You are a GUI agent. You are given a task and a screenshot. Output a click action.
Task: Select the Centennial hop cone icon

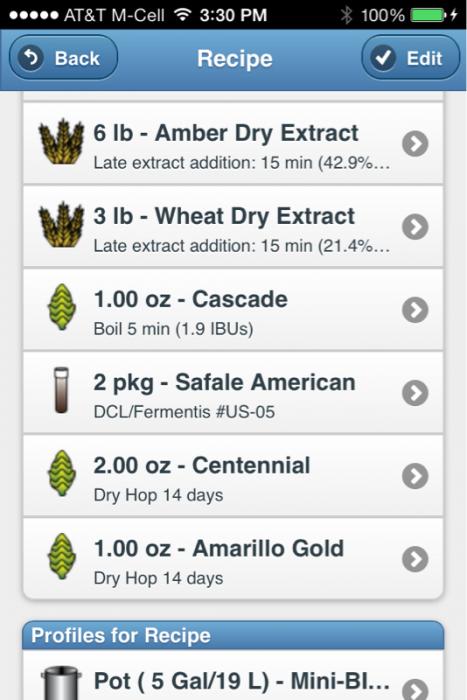(x=62, y=473)
